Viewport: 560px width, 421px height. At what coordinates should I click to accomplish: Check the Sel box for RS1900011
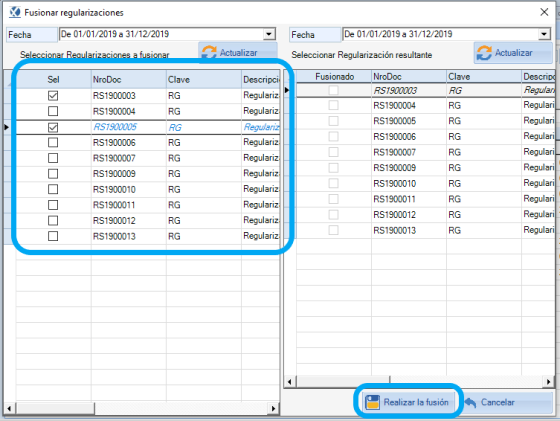coord(53,205)
